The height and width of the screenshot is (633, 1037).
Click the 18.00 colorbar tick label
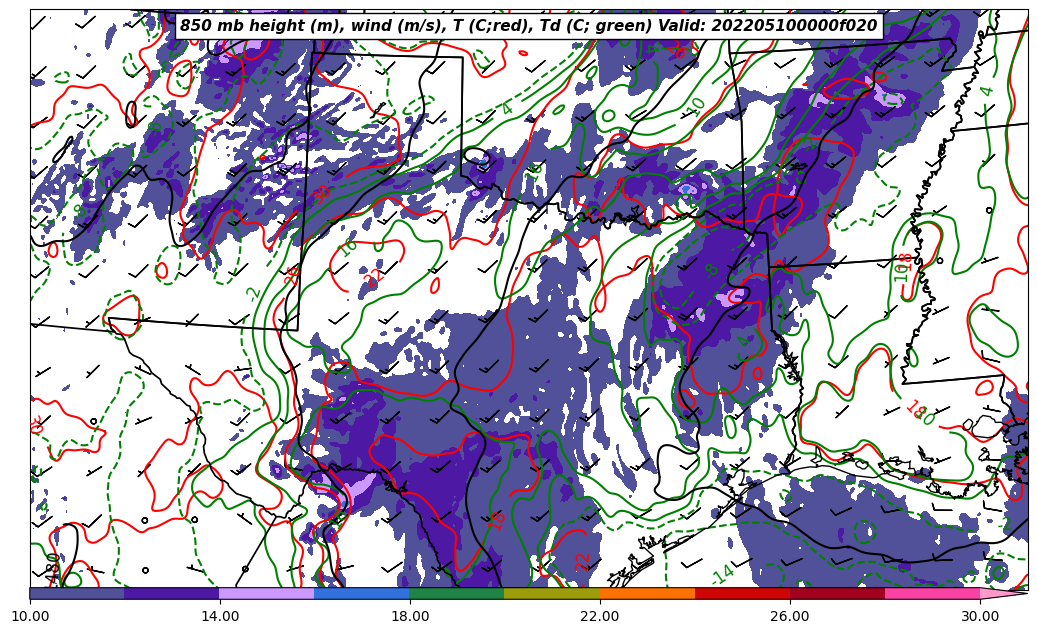[410, 616]
